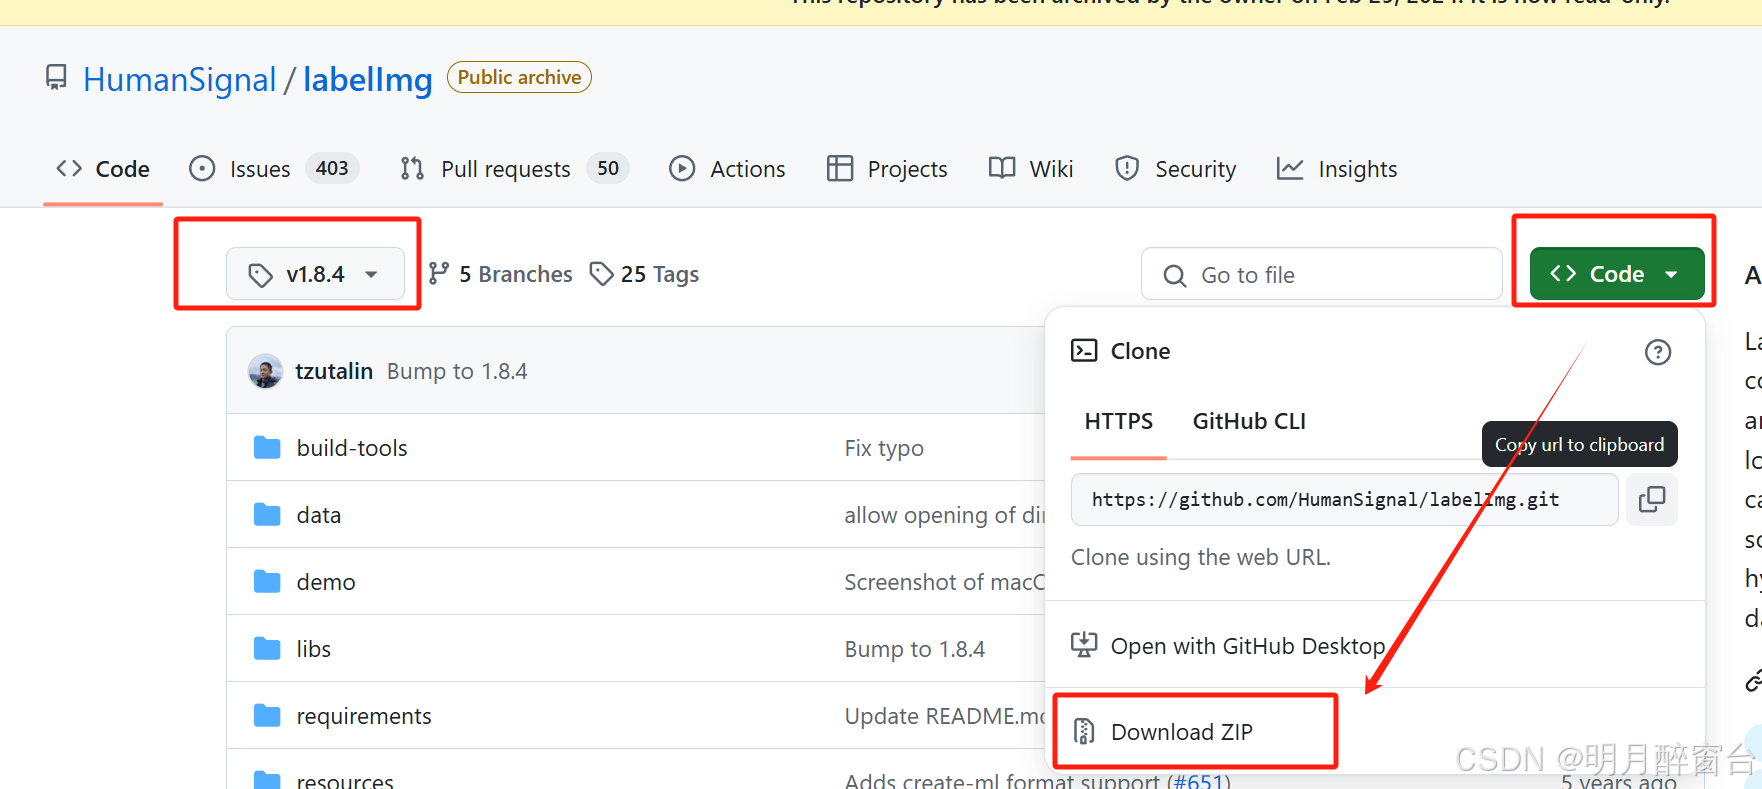The height and width of the screenshot is (789, 1762).
Task: Click the Projects table icon
Action: click(840, 168)
